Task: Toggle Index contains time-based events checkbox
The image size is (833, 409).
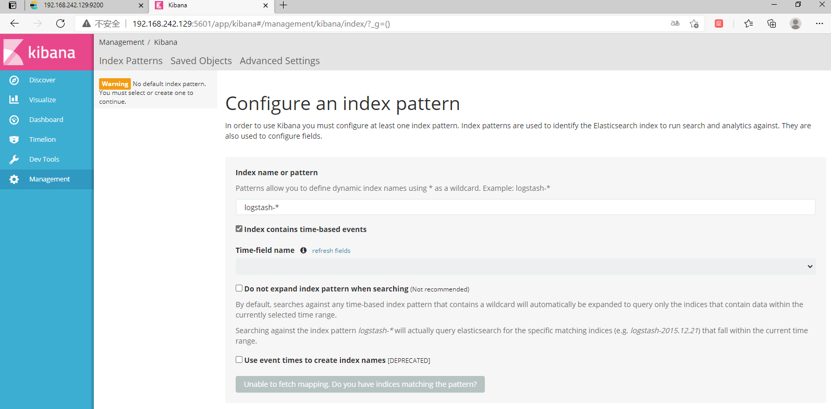Action: [x=239, y=229]
